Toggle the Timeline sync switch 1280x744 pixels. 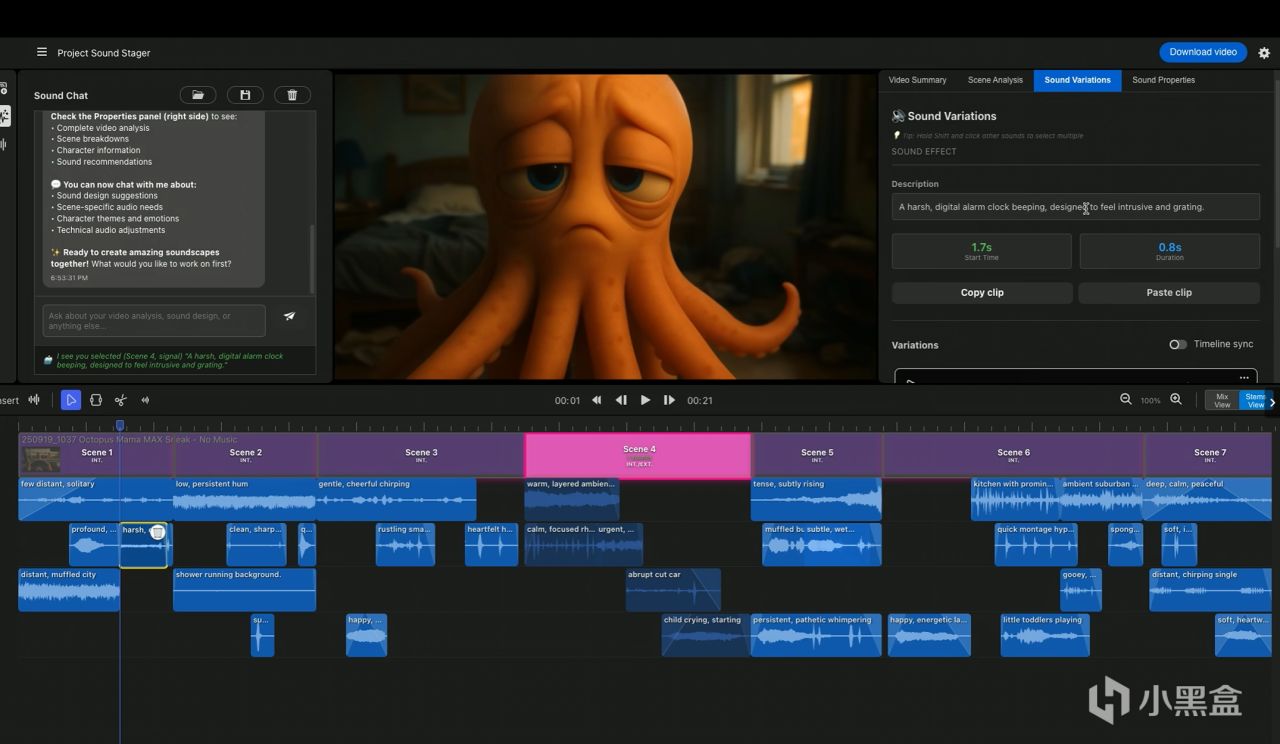(1178, 344)
